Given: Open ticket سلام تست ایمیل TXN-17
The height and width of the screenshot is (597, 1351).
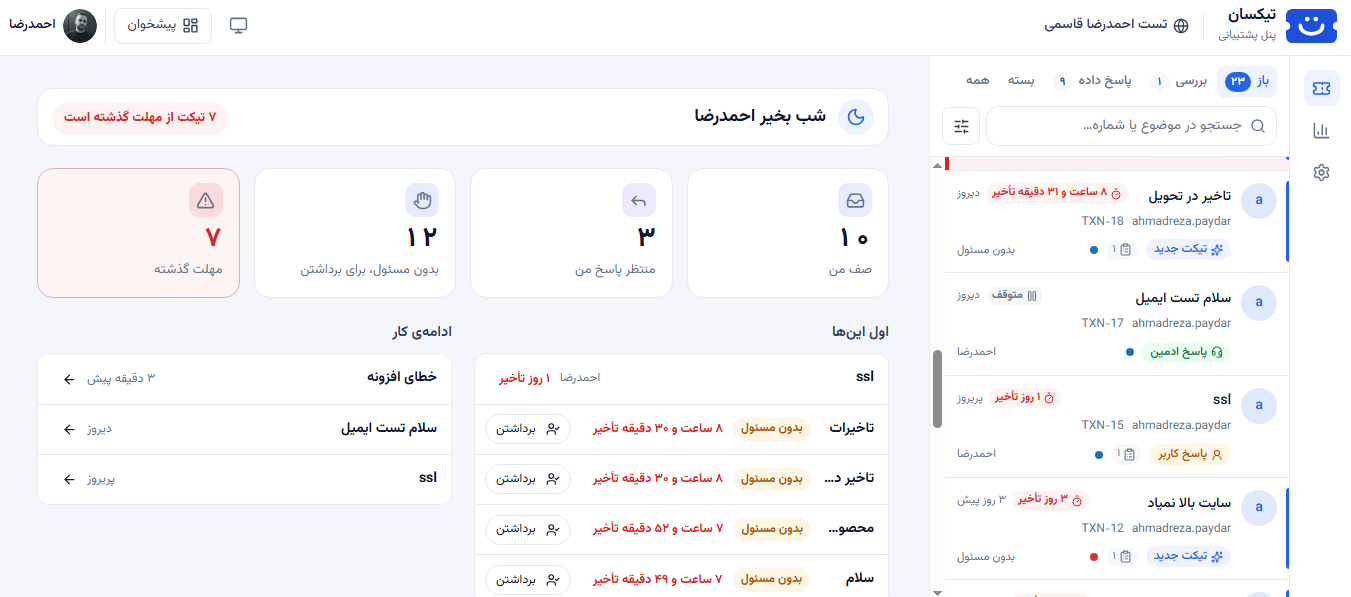Looking at the screenshot, I should pyautogui.click(x=1116, y=324).
